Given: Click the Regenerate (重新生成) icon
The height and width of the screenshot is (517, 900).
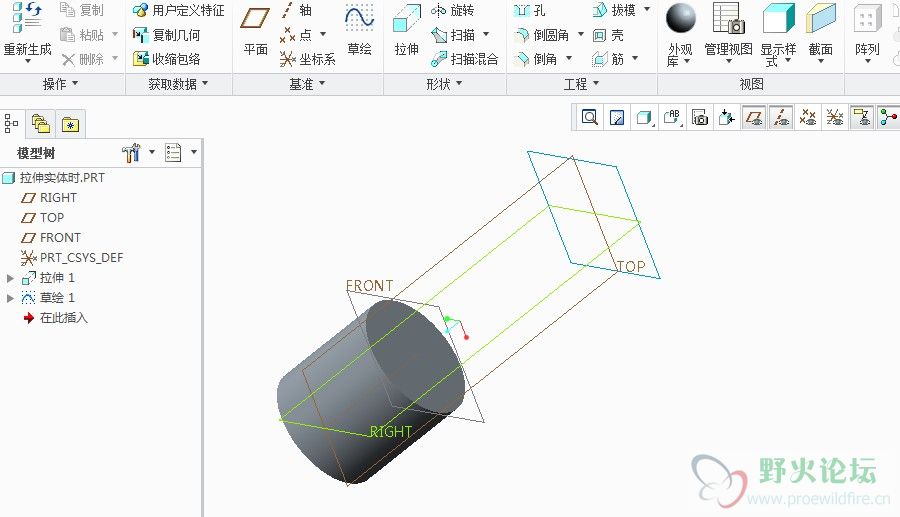Looking at the screenshot, I should point(27,17).
